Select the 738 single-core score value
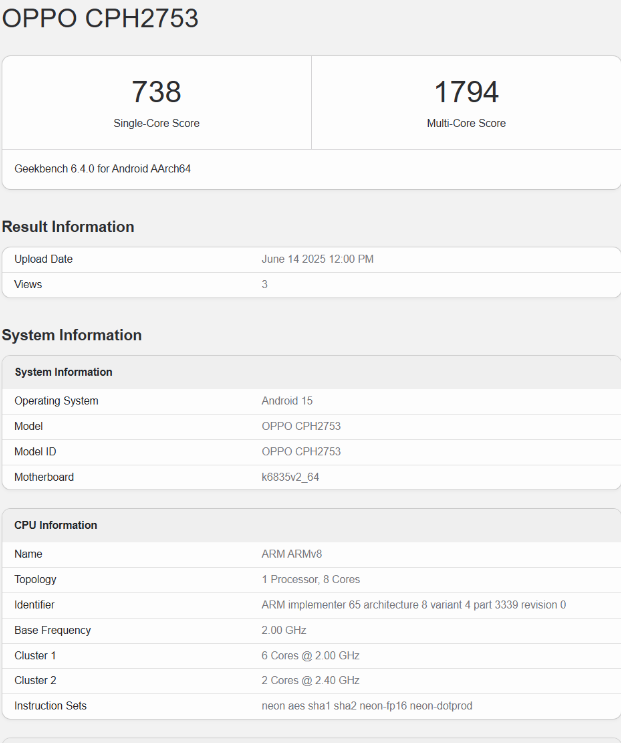 pos(156,91)
